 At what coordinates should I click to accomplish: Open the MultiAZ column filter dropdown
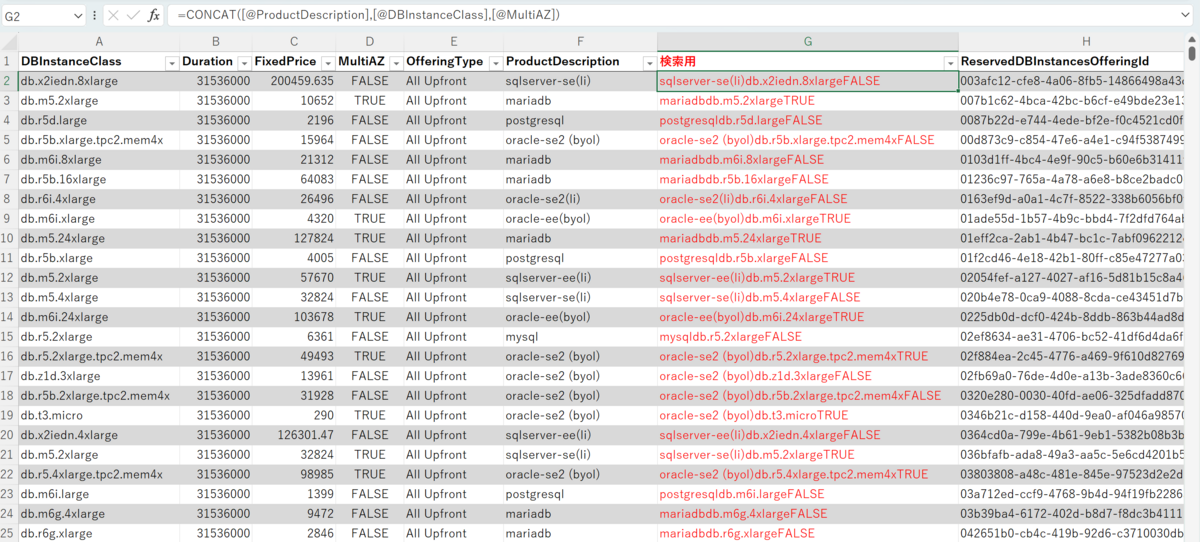(x=394, y=62)
